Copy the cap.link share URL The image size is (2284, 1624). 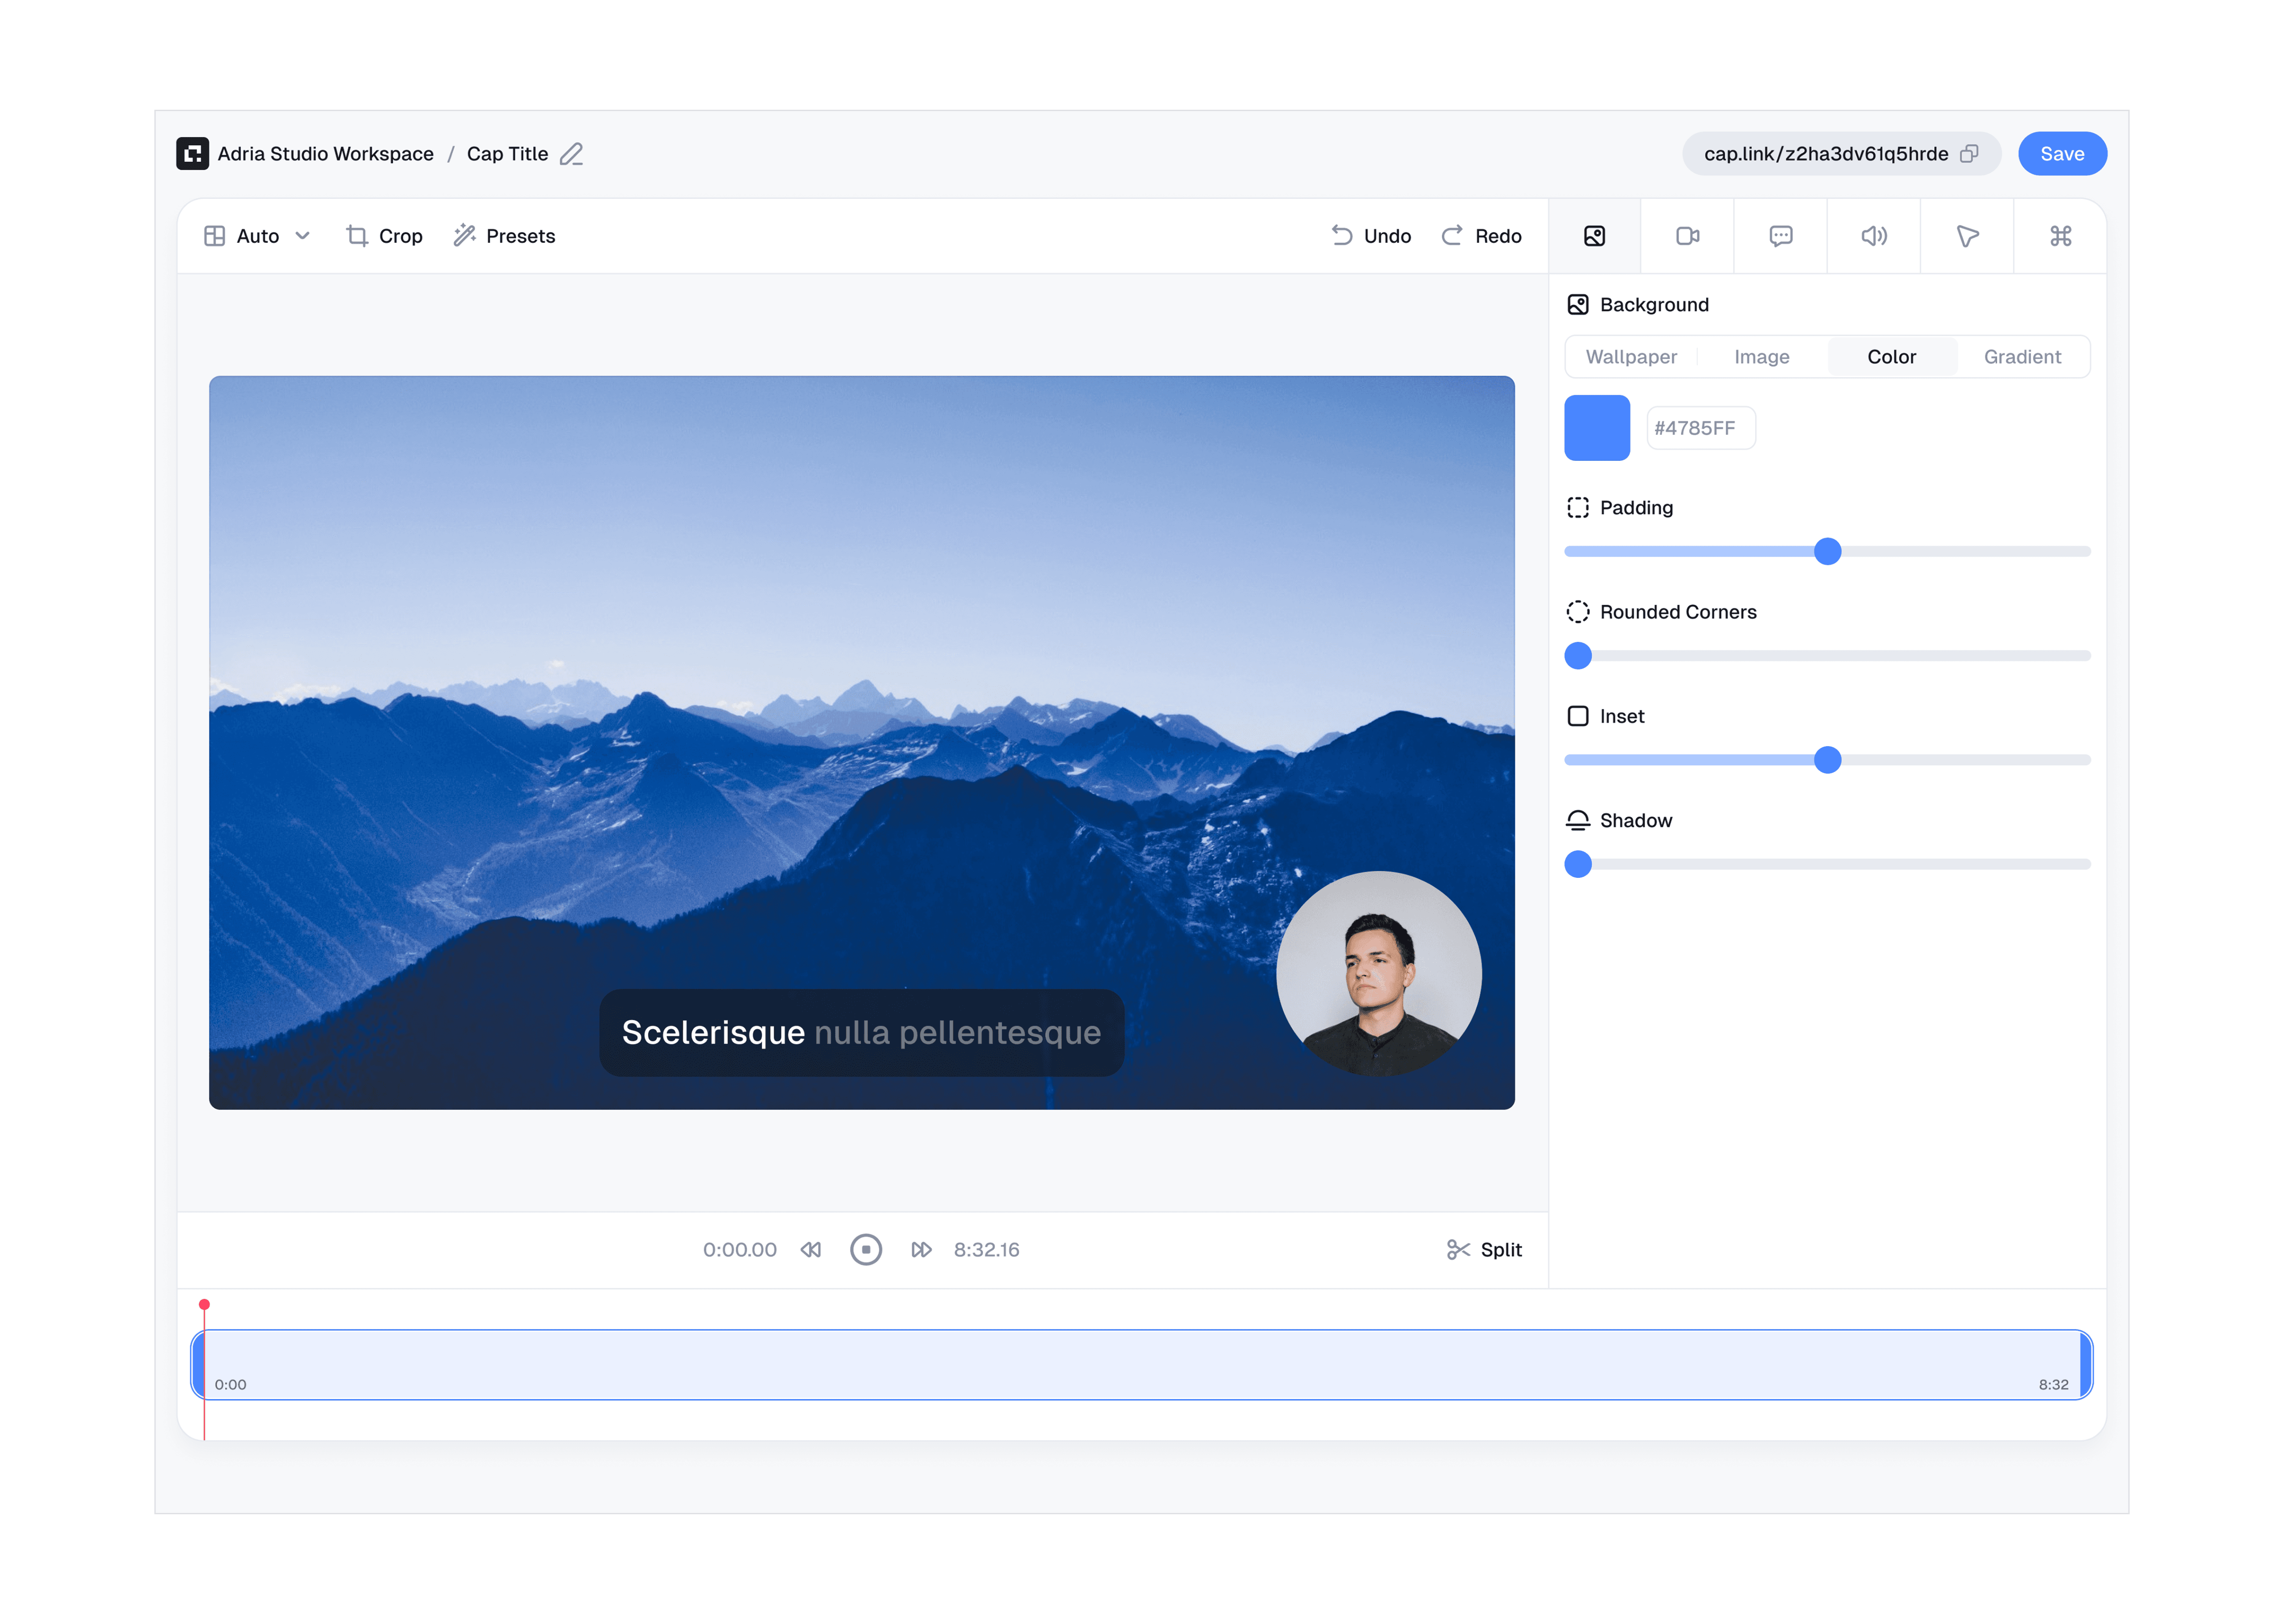point(1969,154)
